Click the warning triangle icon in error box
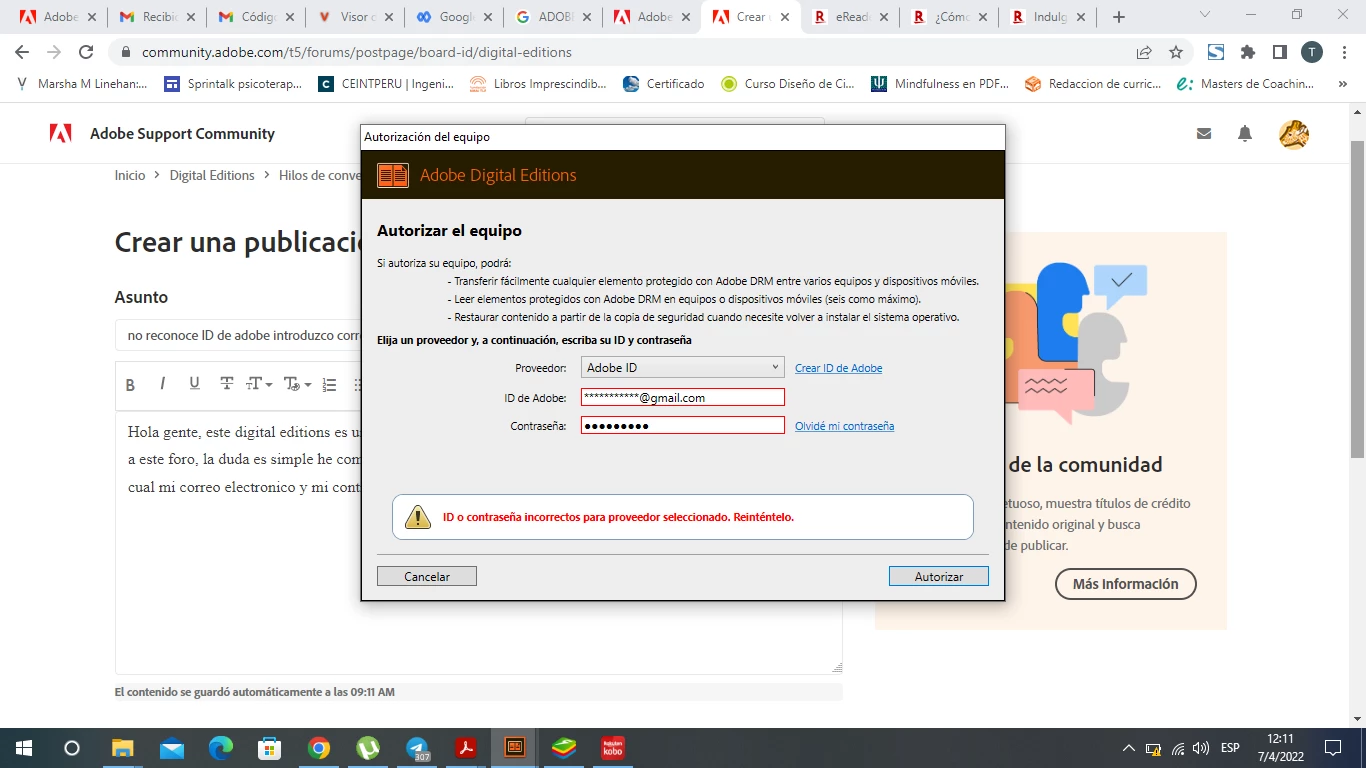 point(417,517)
